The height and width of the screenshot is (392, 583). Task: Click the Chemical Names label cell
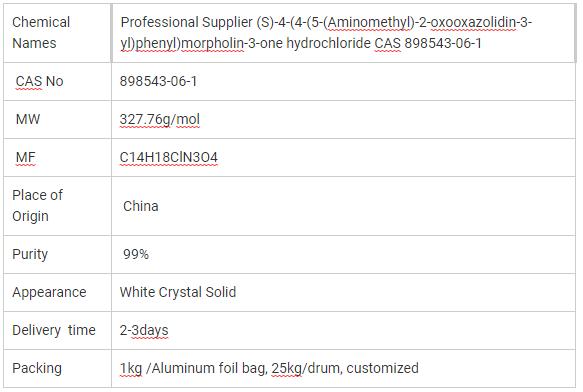[57, 33]
